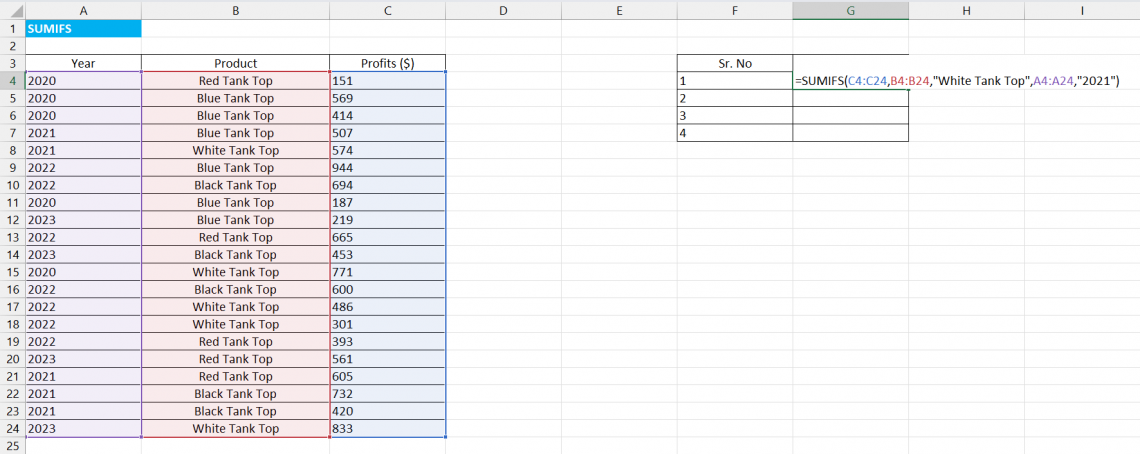Click the Select All corner of the grid

12,10
